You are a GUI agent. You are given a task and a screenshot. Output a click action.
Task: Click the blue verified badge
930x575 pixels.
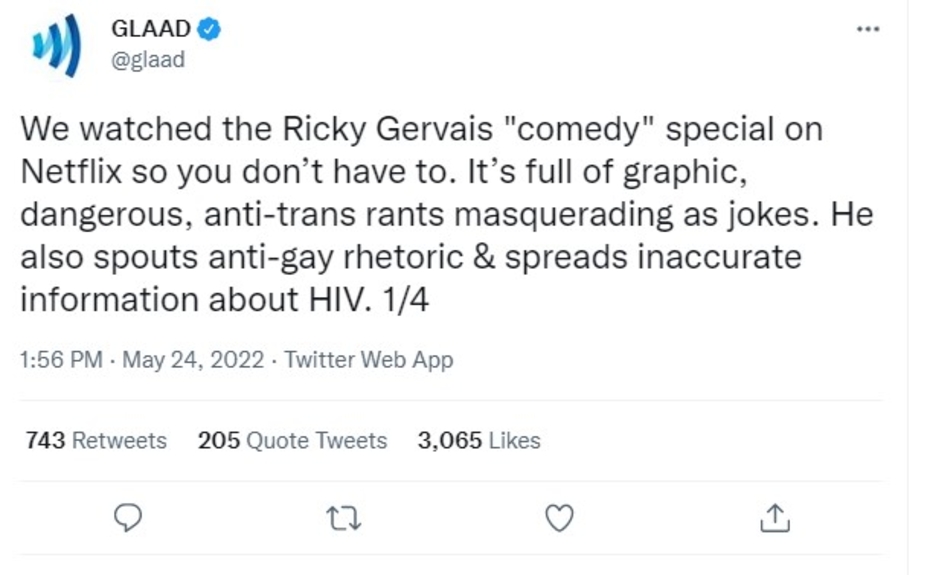(209, 30)
